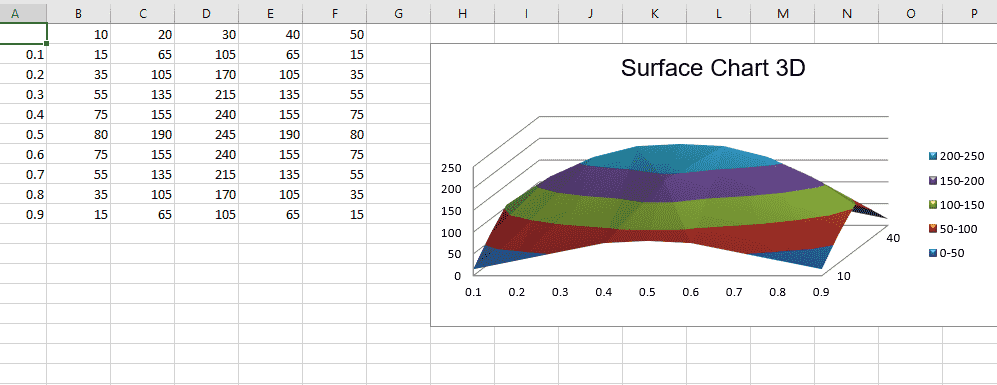Select column header D

206,12
